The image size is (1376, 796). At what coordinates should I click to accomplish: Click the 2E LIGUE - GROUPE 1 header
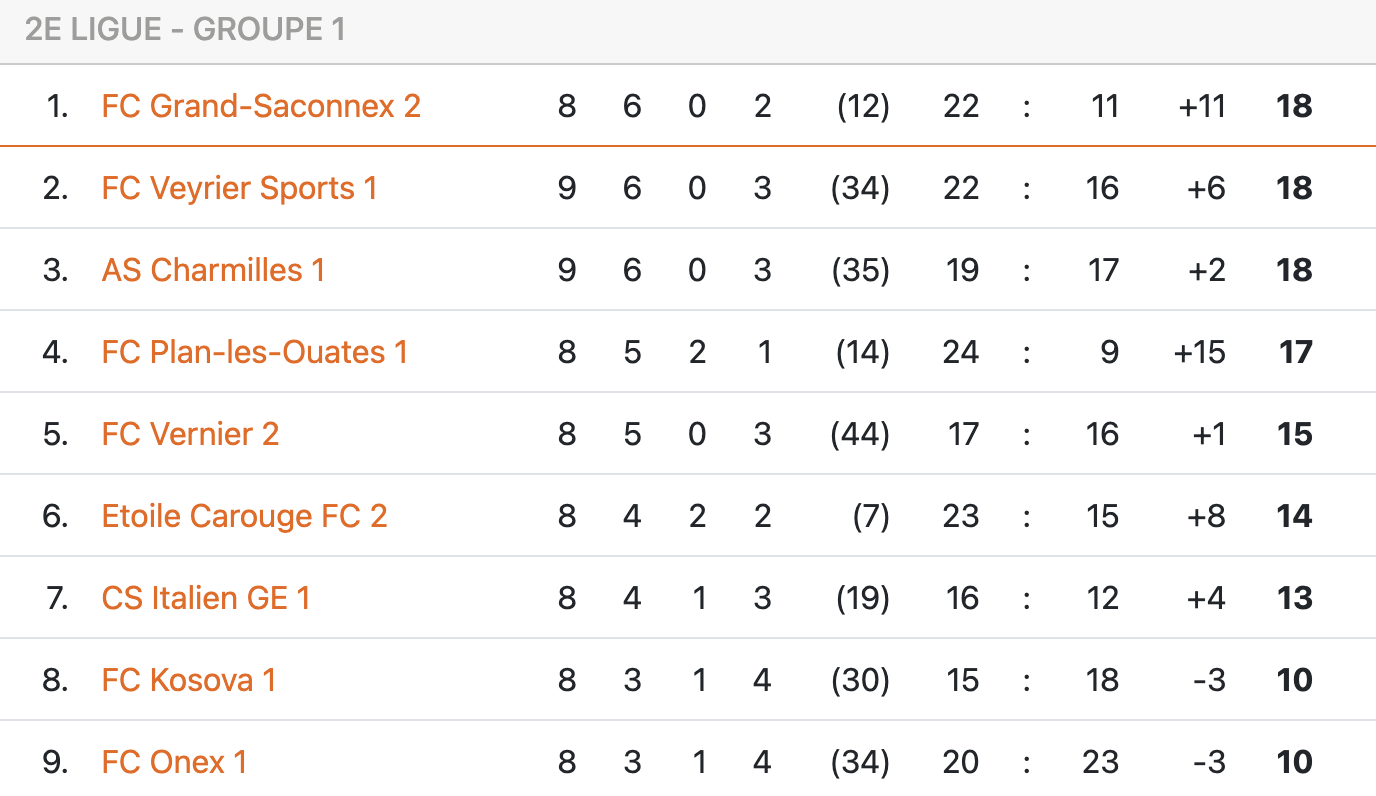point(185,30)
